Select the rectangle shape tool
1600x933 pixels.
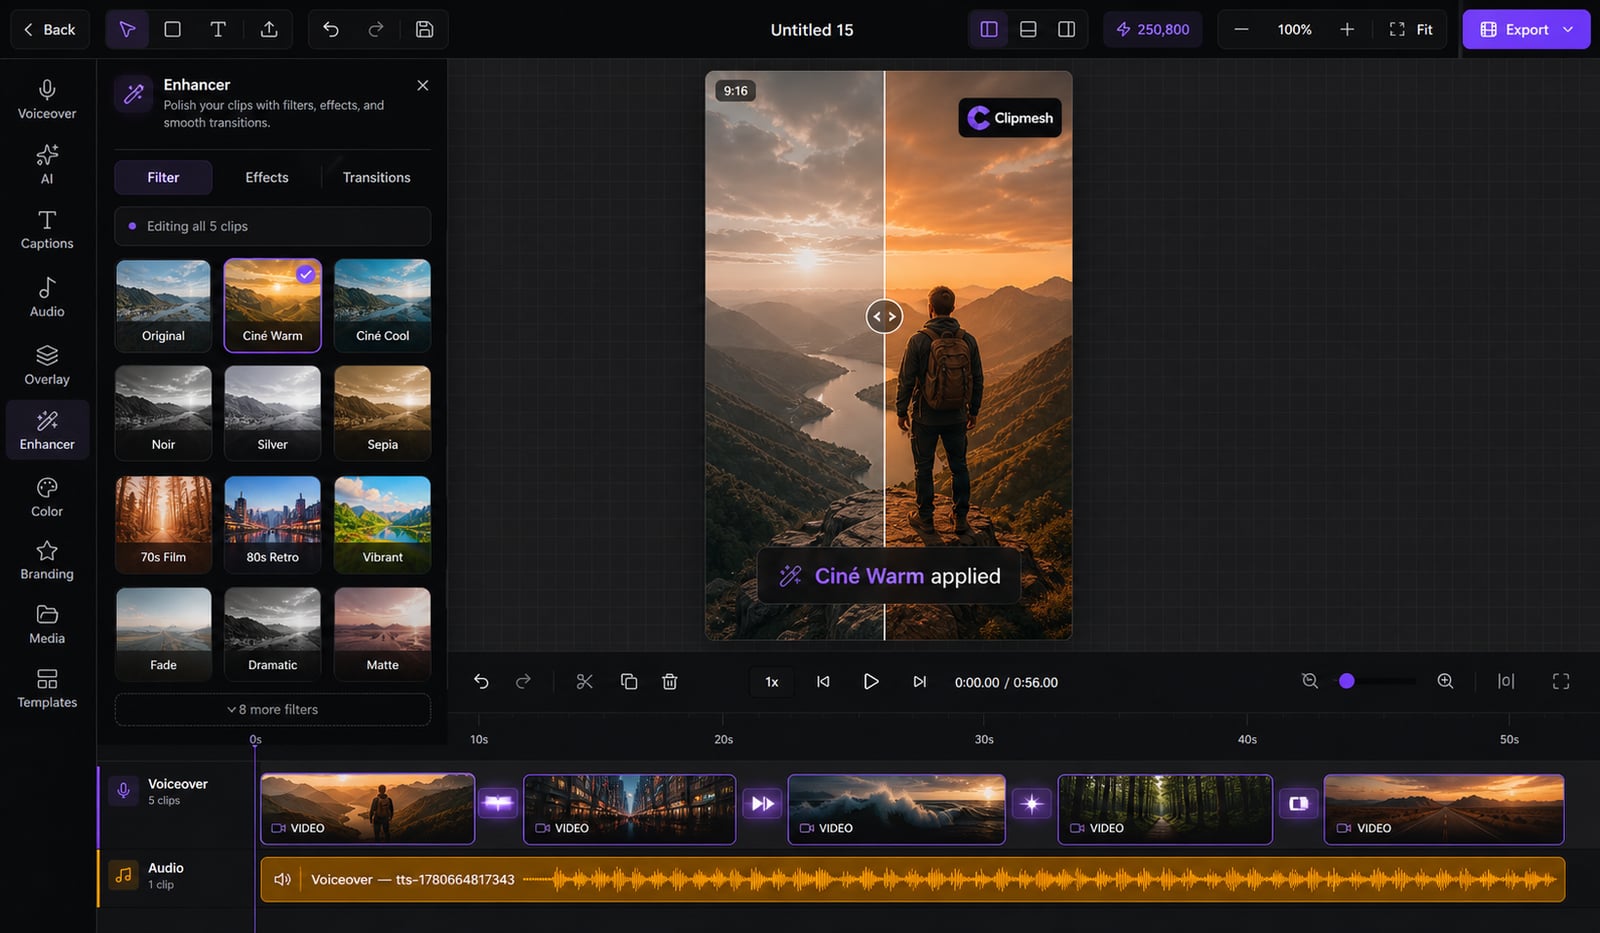(x=172, y=29)
